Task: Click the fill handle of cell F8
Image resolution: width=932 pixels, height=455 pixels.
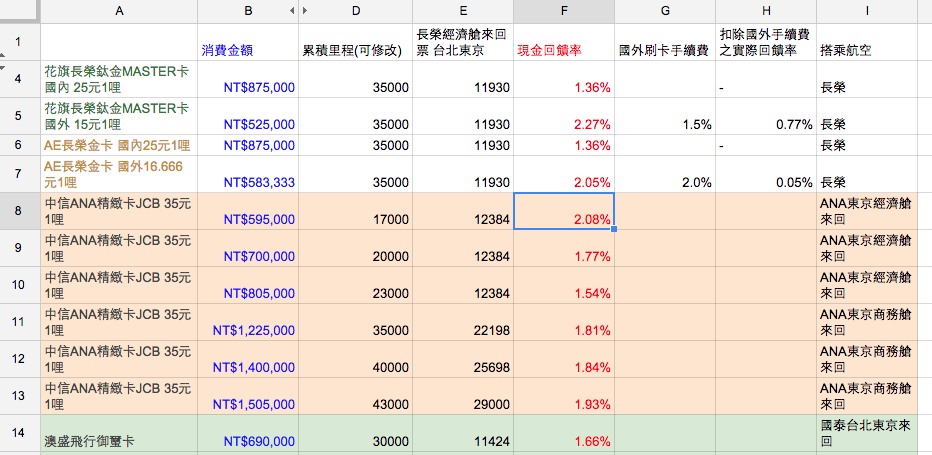Action: coord(614,229)
